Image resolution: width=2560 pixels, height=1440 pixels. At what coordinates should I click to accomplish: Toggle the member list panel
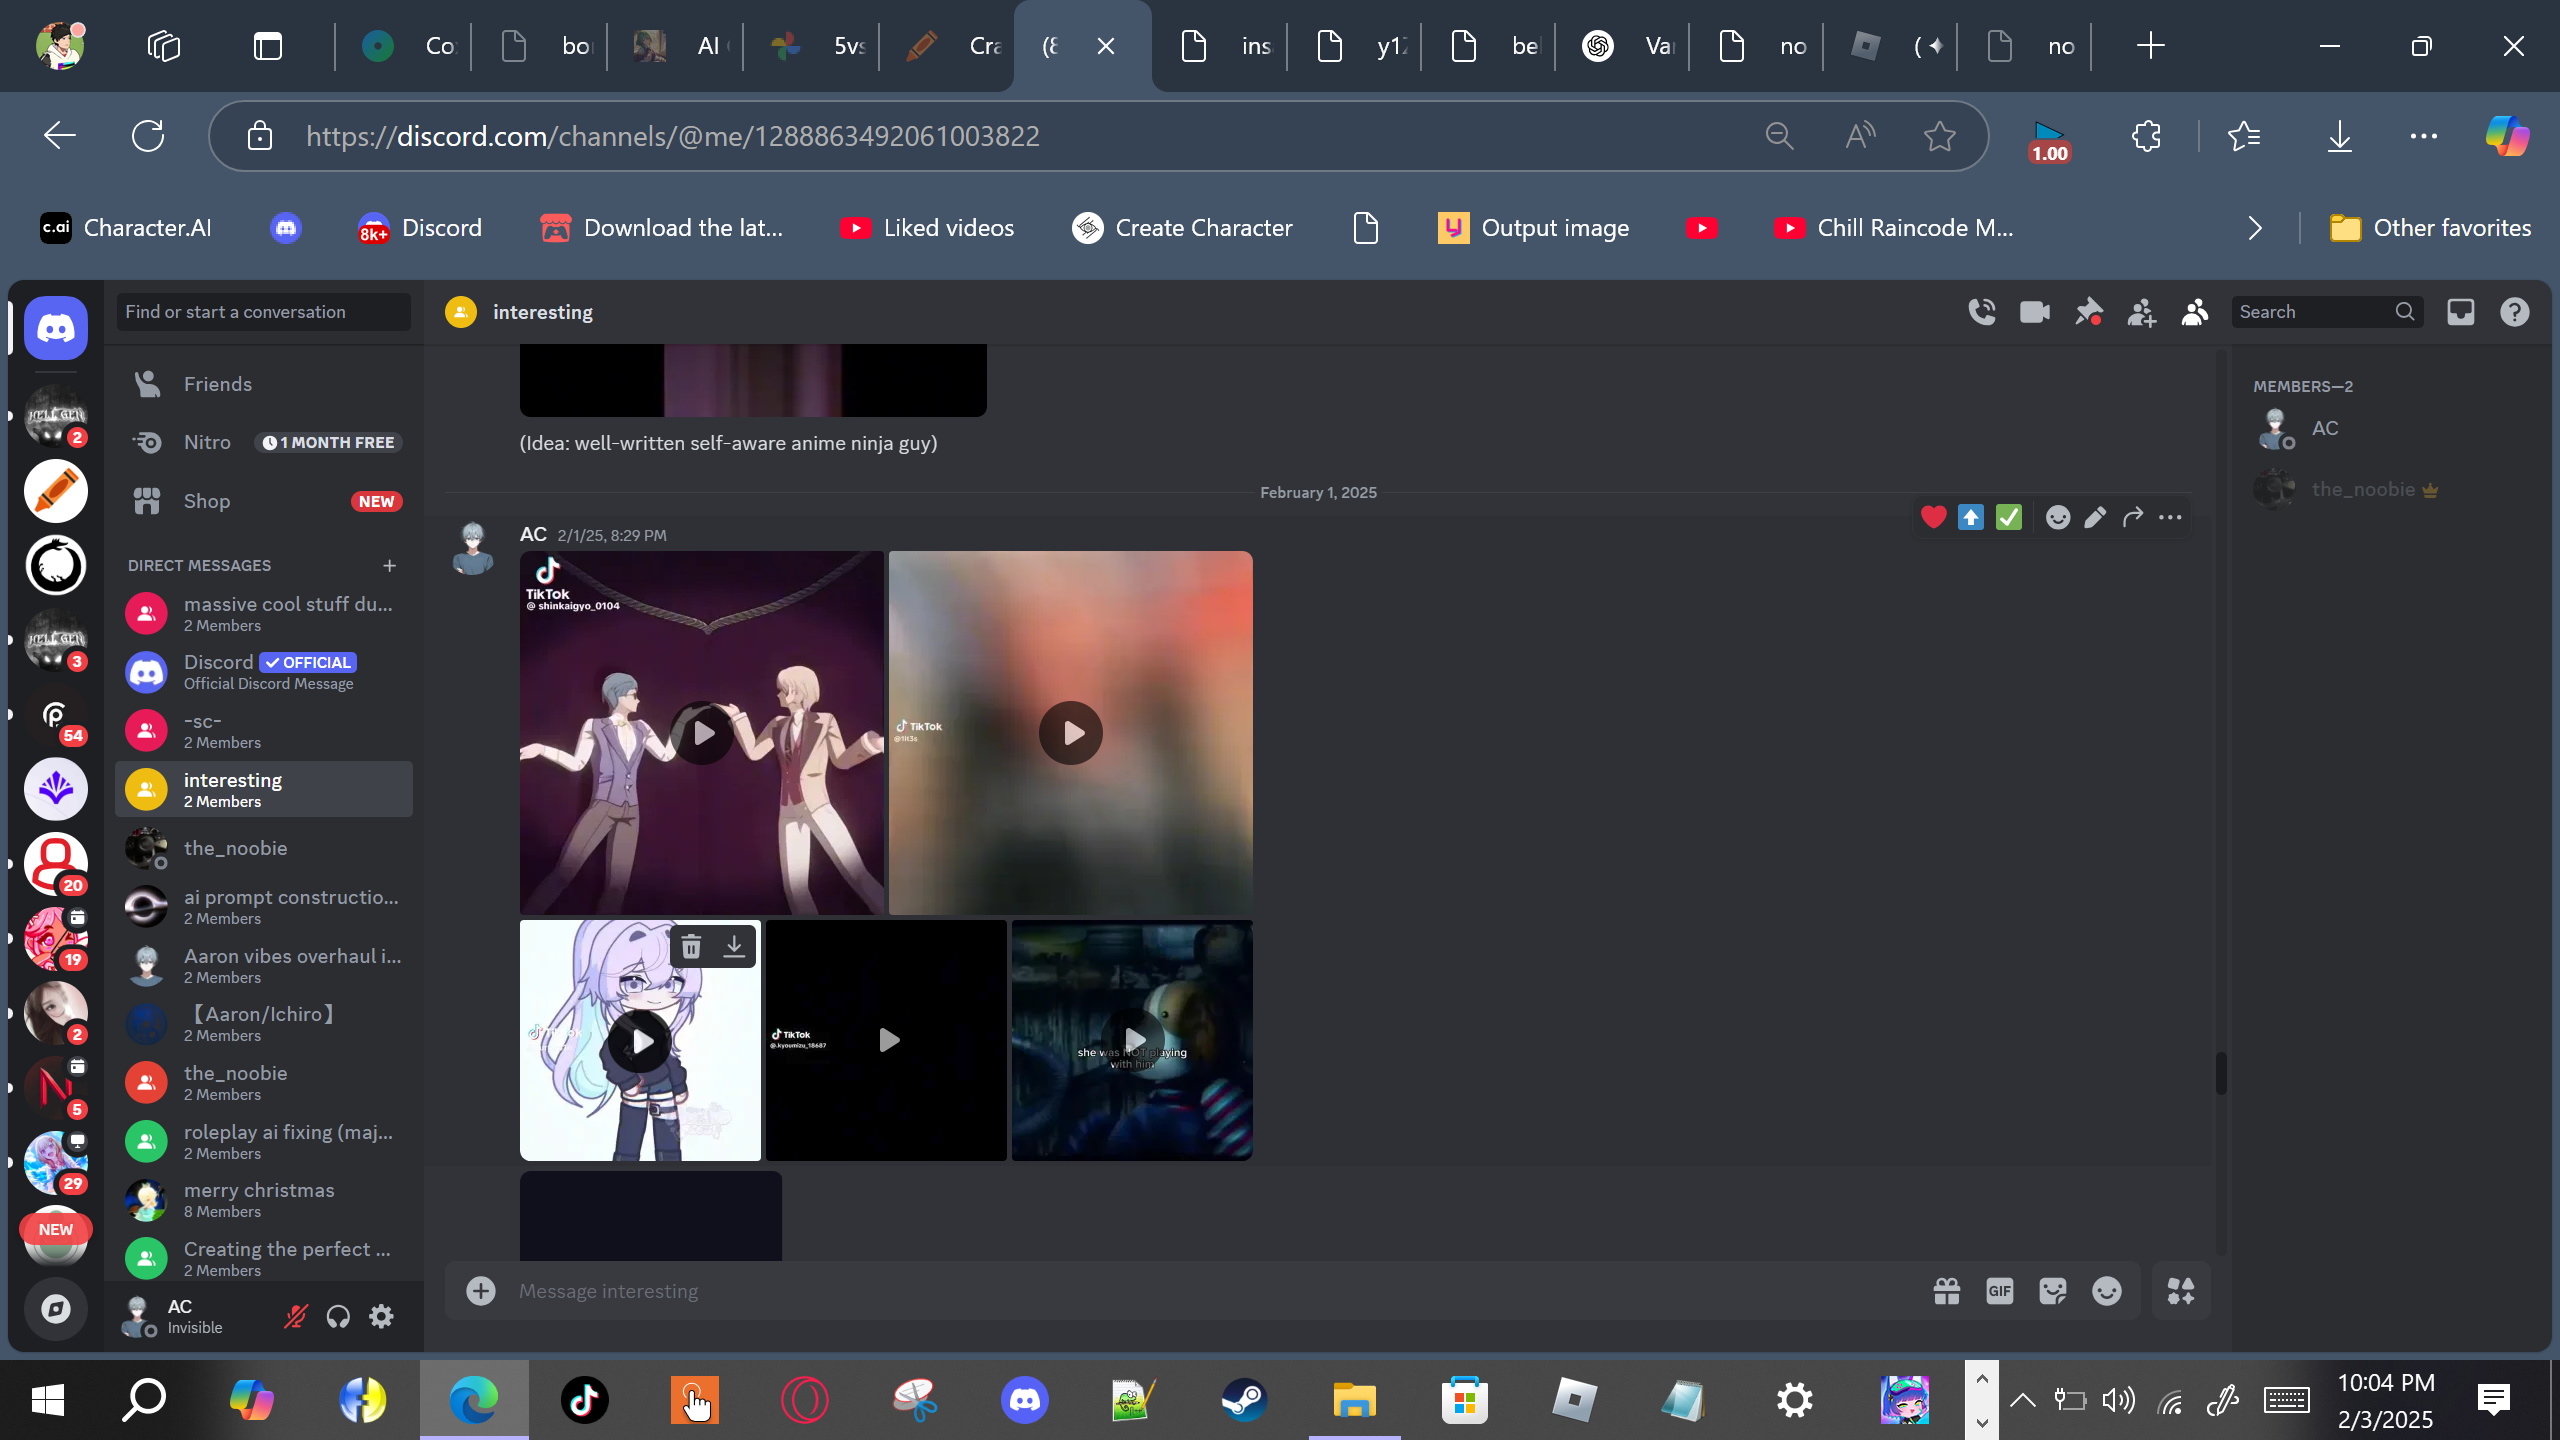coord(2195,312)
